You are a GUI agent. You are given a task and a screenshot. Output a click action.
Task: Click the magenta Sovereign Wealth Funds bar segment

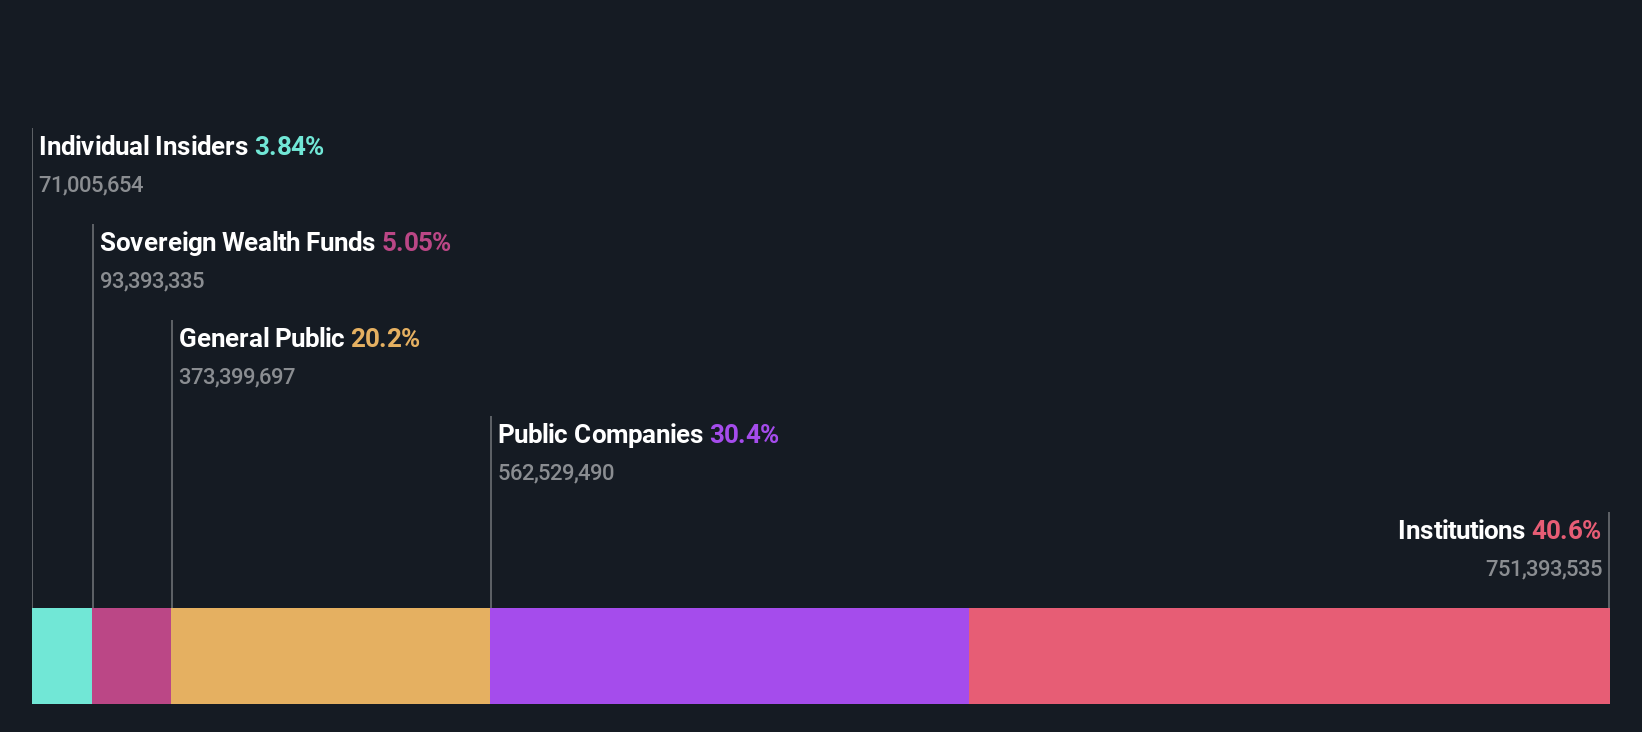pos(132,656)
